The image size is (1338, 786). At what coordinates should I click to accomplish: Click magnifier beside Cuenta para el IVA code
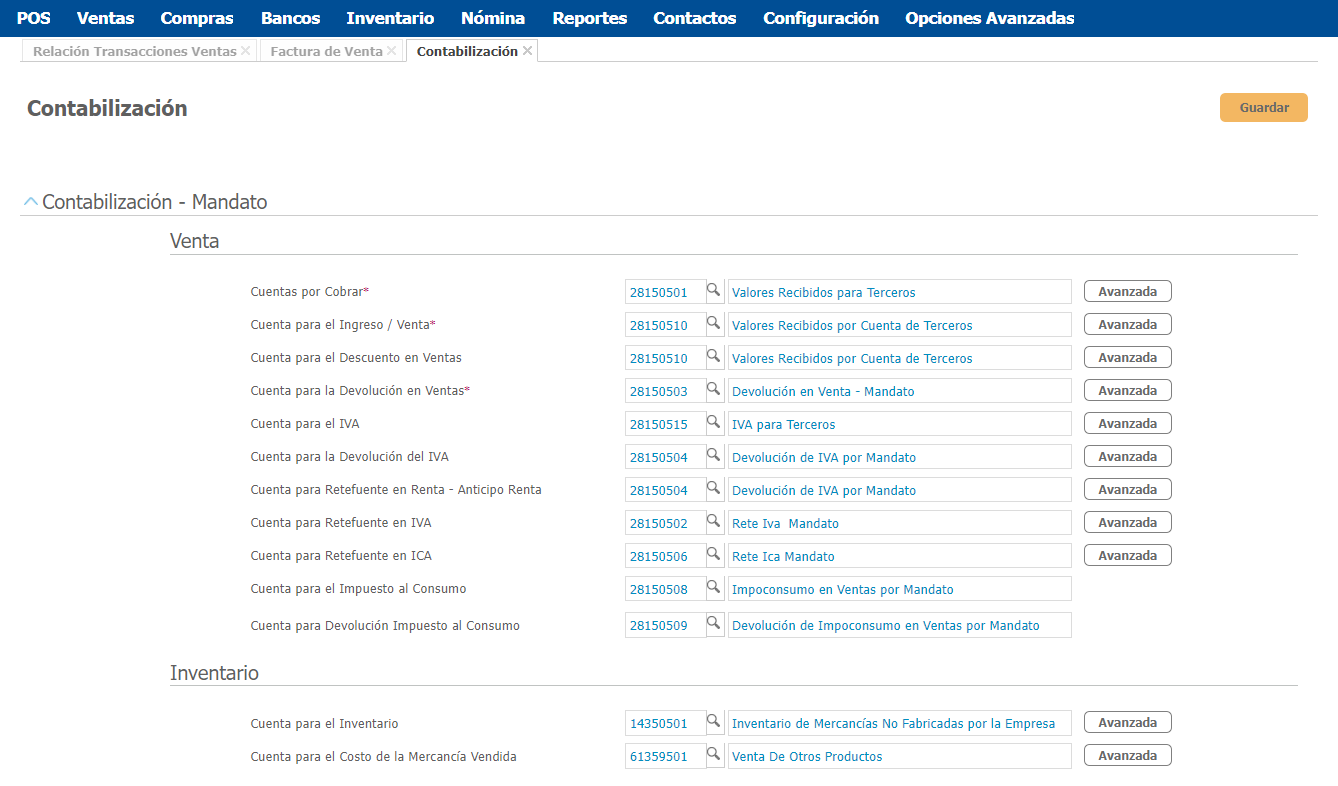(714, 423)
